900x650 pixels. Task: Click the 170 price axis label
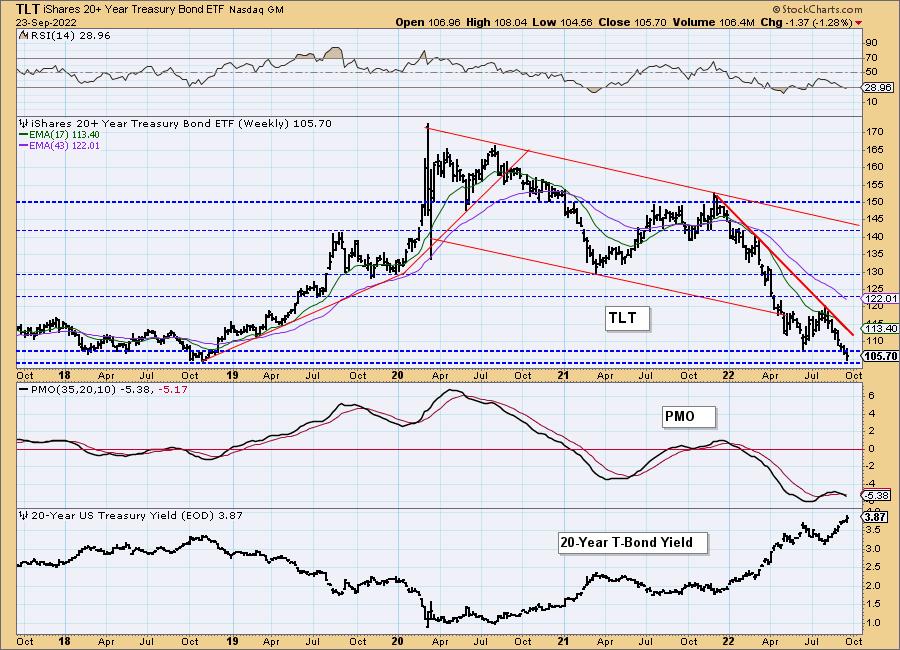click(875, 131)
